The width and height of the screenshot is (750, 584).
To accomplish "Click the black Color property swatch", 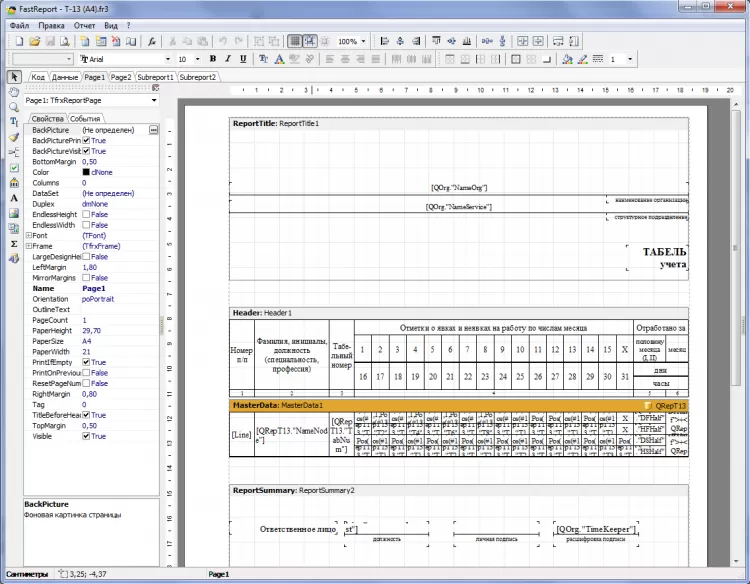I will coord(87,172).
